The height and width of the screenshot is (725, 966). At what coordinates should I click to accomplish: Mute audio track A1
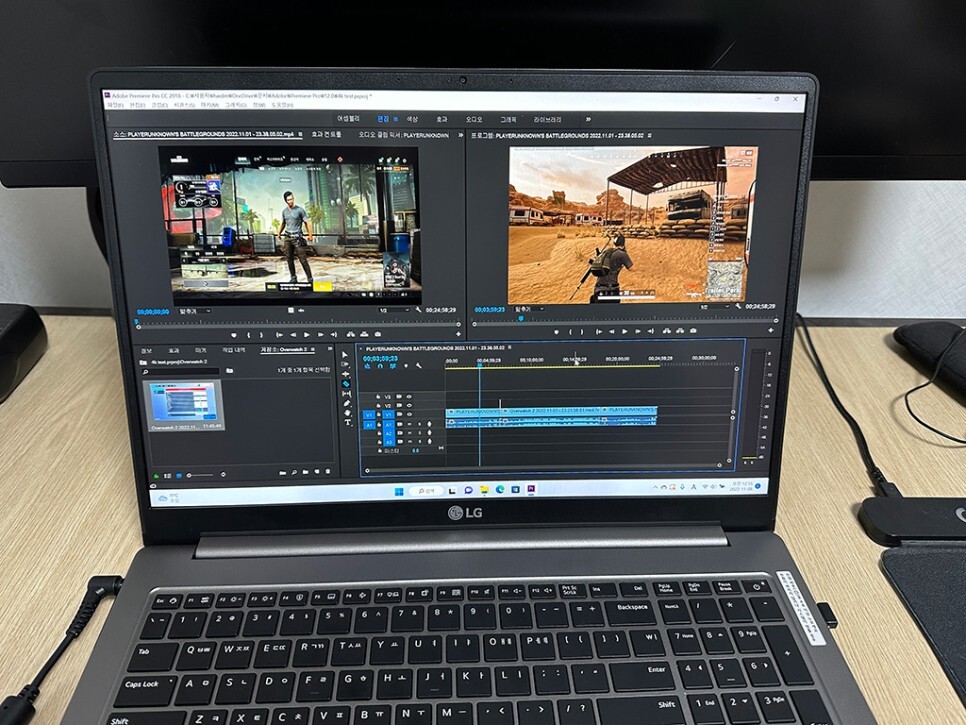[x=410, y=424]
